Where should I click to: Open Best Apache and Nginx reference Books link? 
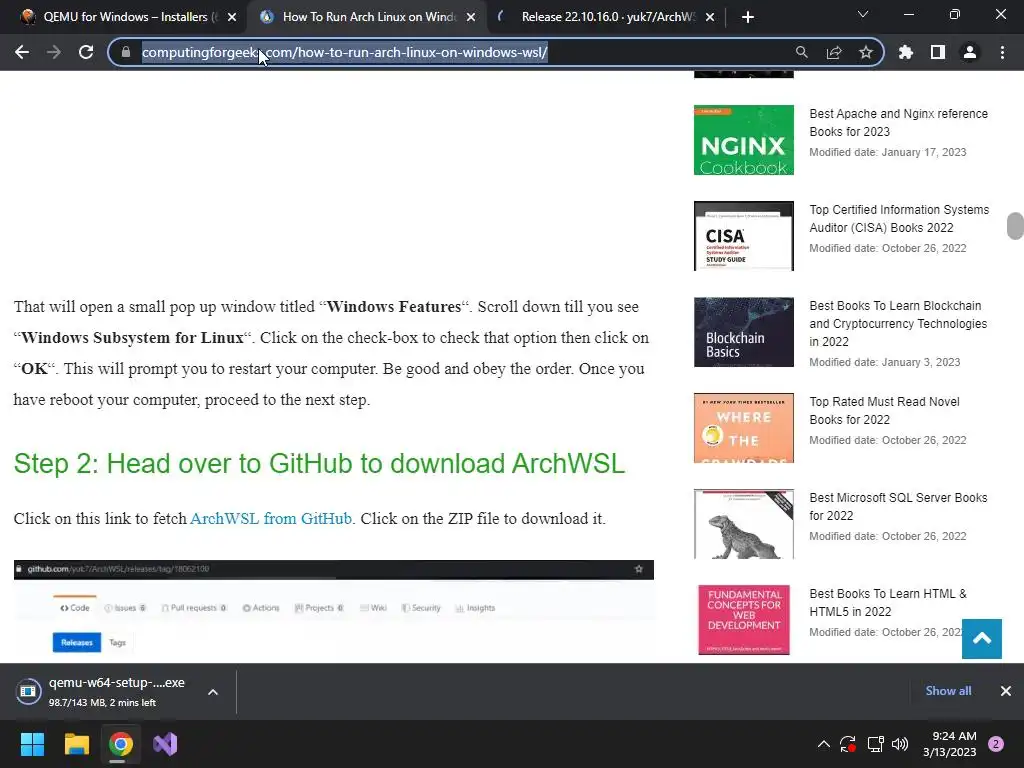[x=899, y=123]
